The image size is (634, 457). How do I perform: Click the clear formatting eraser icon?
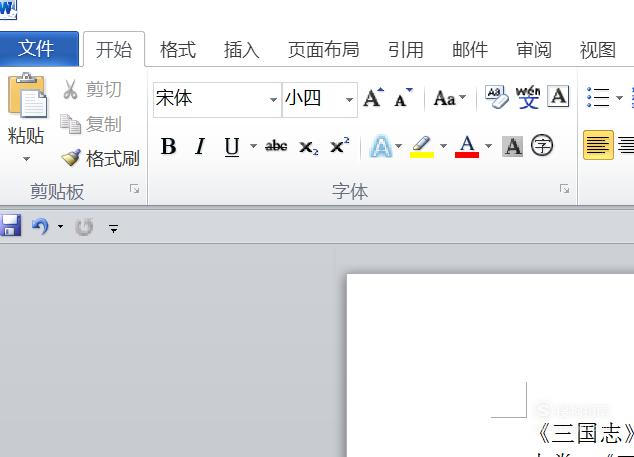pyautogui.click(x=497, y=97)
